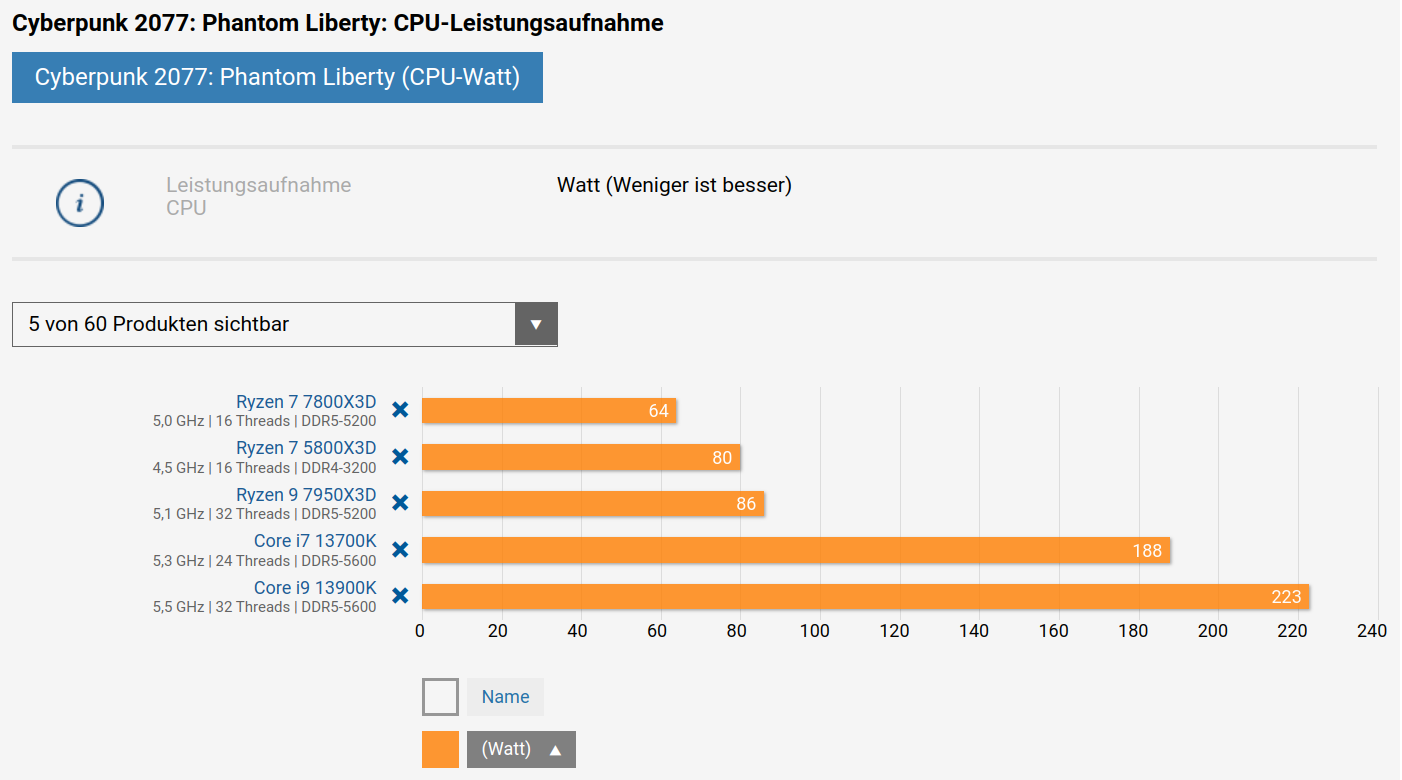Click the '5,0 GHz | 16 Threads | DDR5-5200' spec text
The height and width of the screenshot is (780, 1402).
pos(264,421)
